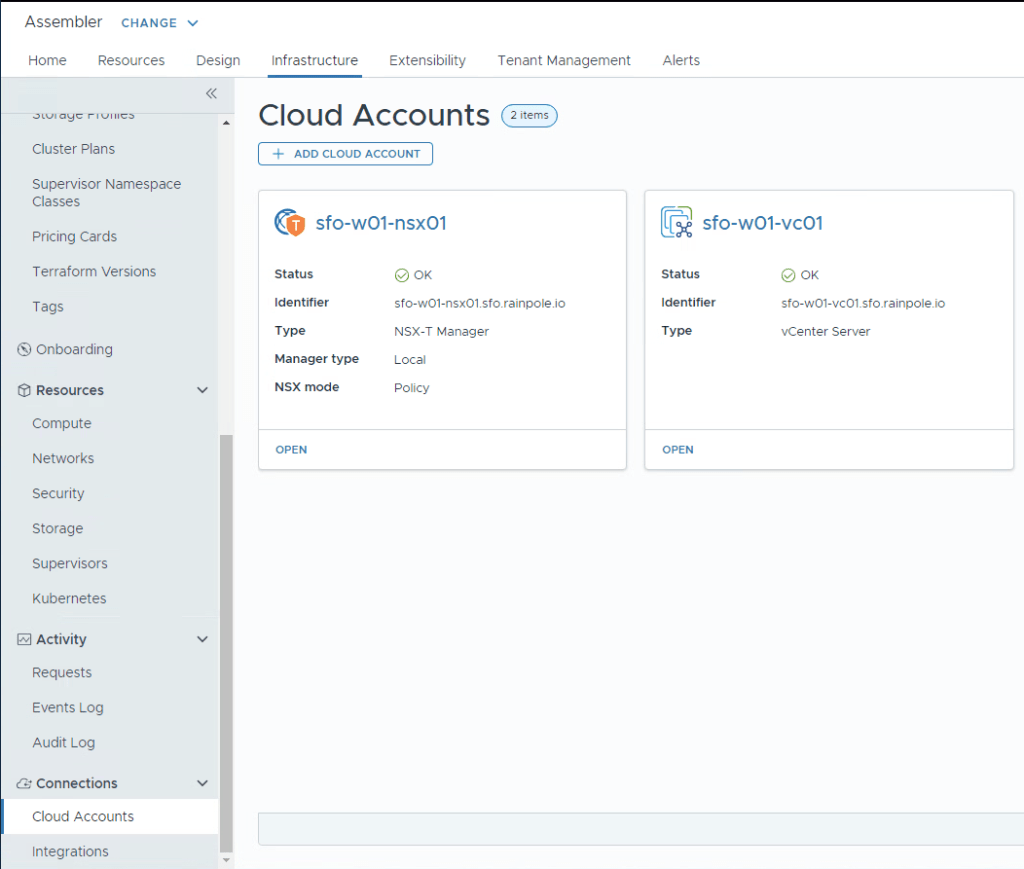Click the green OK status icon for sfo-w01-vc01
The image size is (1024, 869).
click(788, 275)
